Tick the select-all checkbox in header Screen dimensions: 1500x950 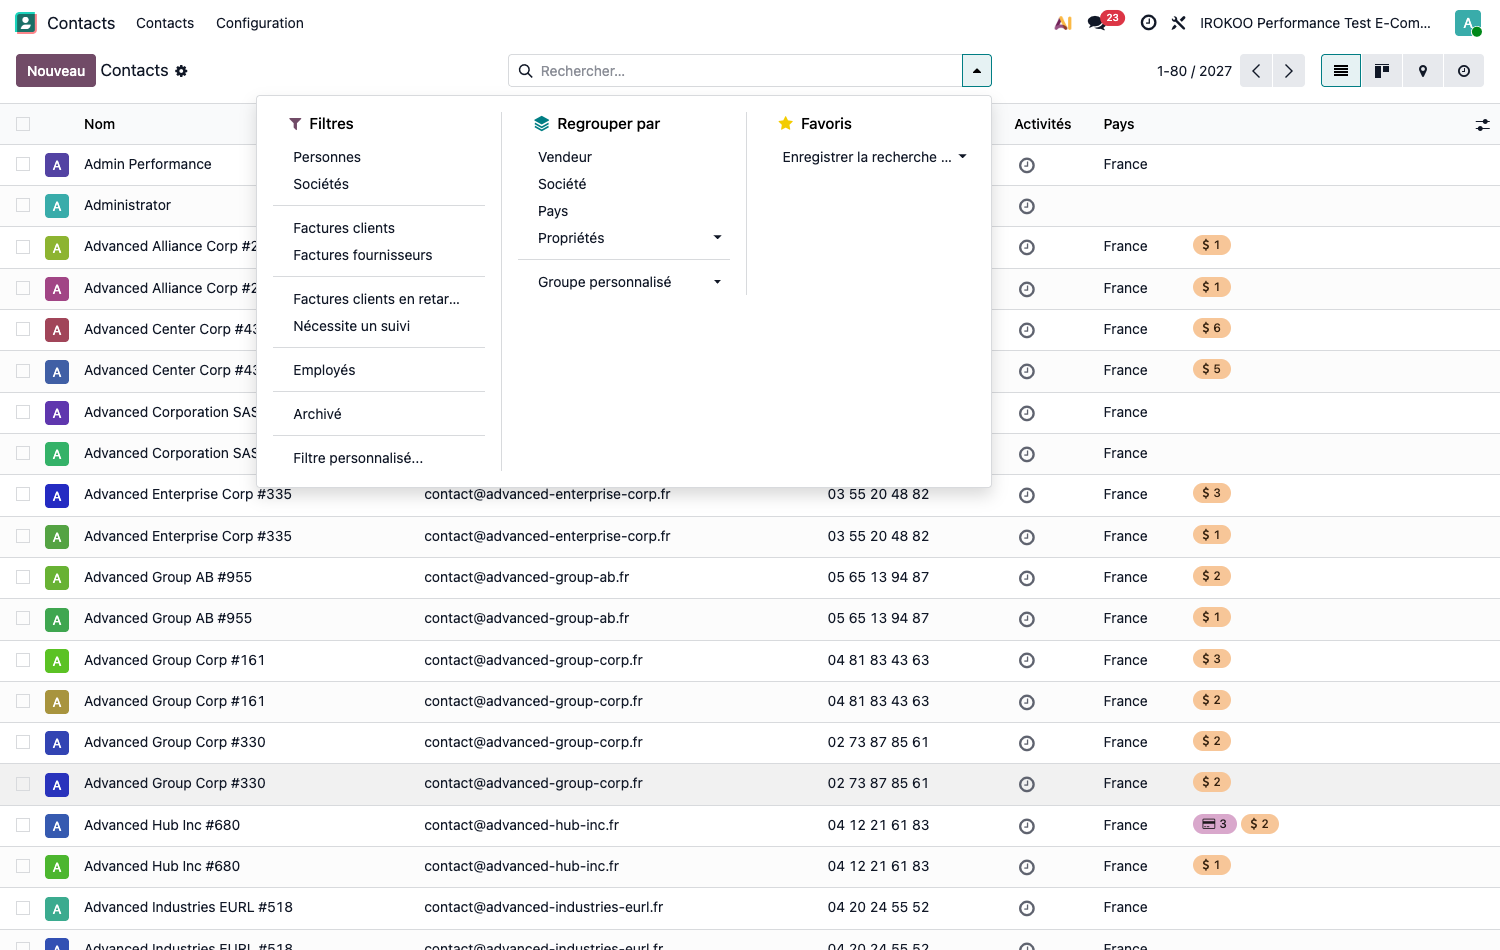tap(23, 124)
